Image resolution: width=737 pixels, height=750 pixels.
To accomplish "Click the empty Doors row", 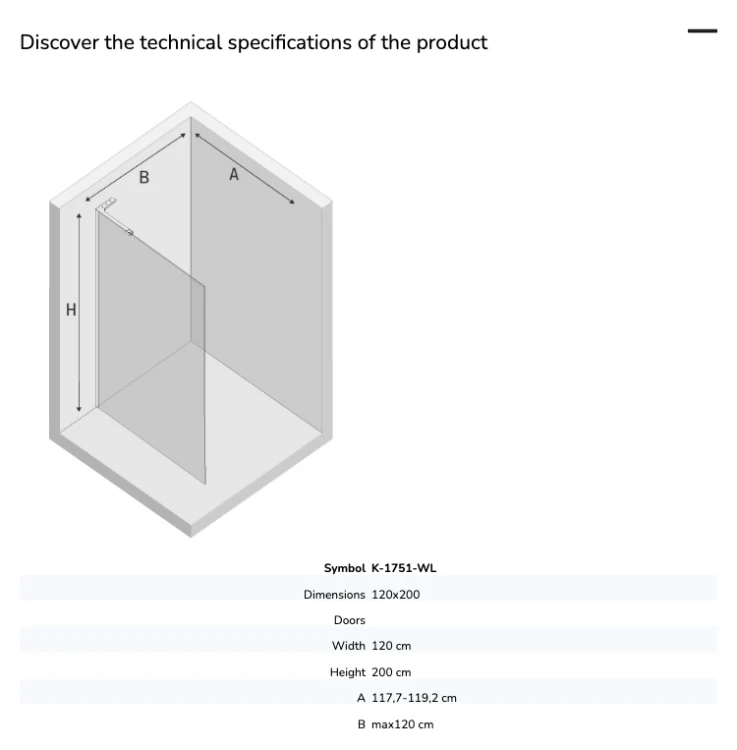I will click(368, 620).
